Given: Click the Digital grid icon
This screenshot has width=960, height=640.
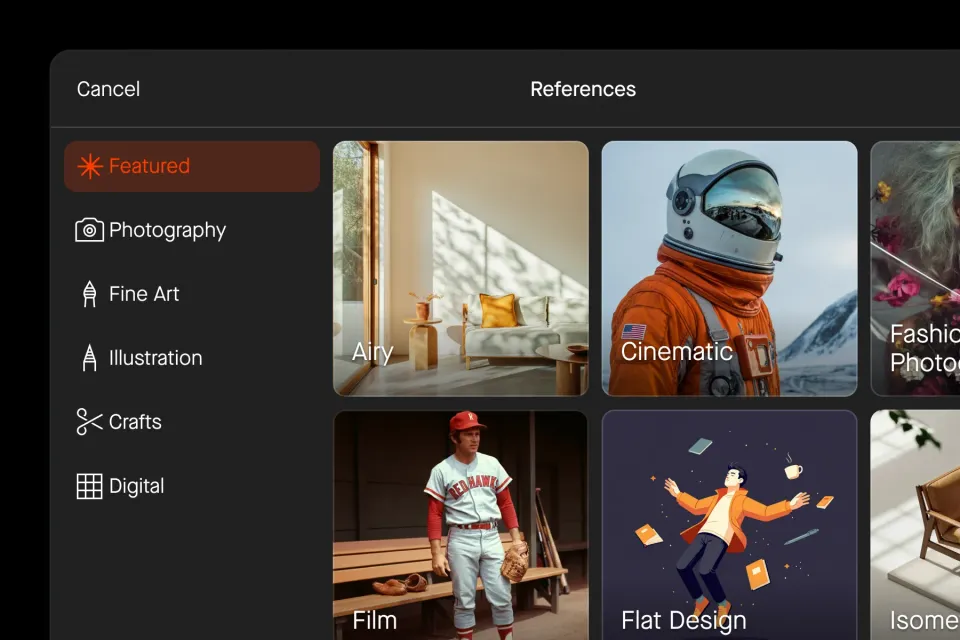Looking at the screenshot, I should pos(89,486).
